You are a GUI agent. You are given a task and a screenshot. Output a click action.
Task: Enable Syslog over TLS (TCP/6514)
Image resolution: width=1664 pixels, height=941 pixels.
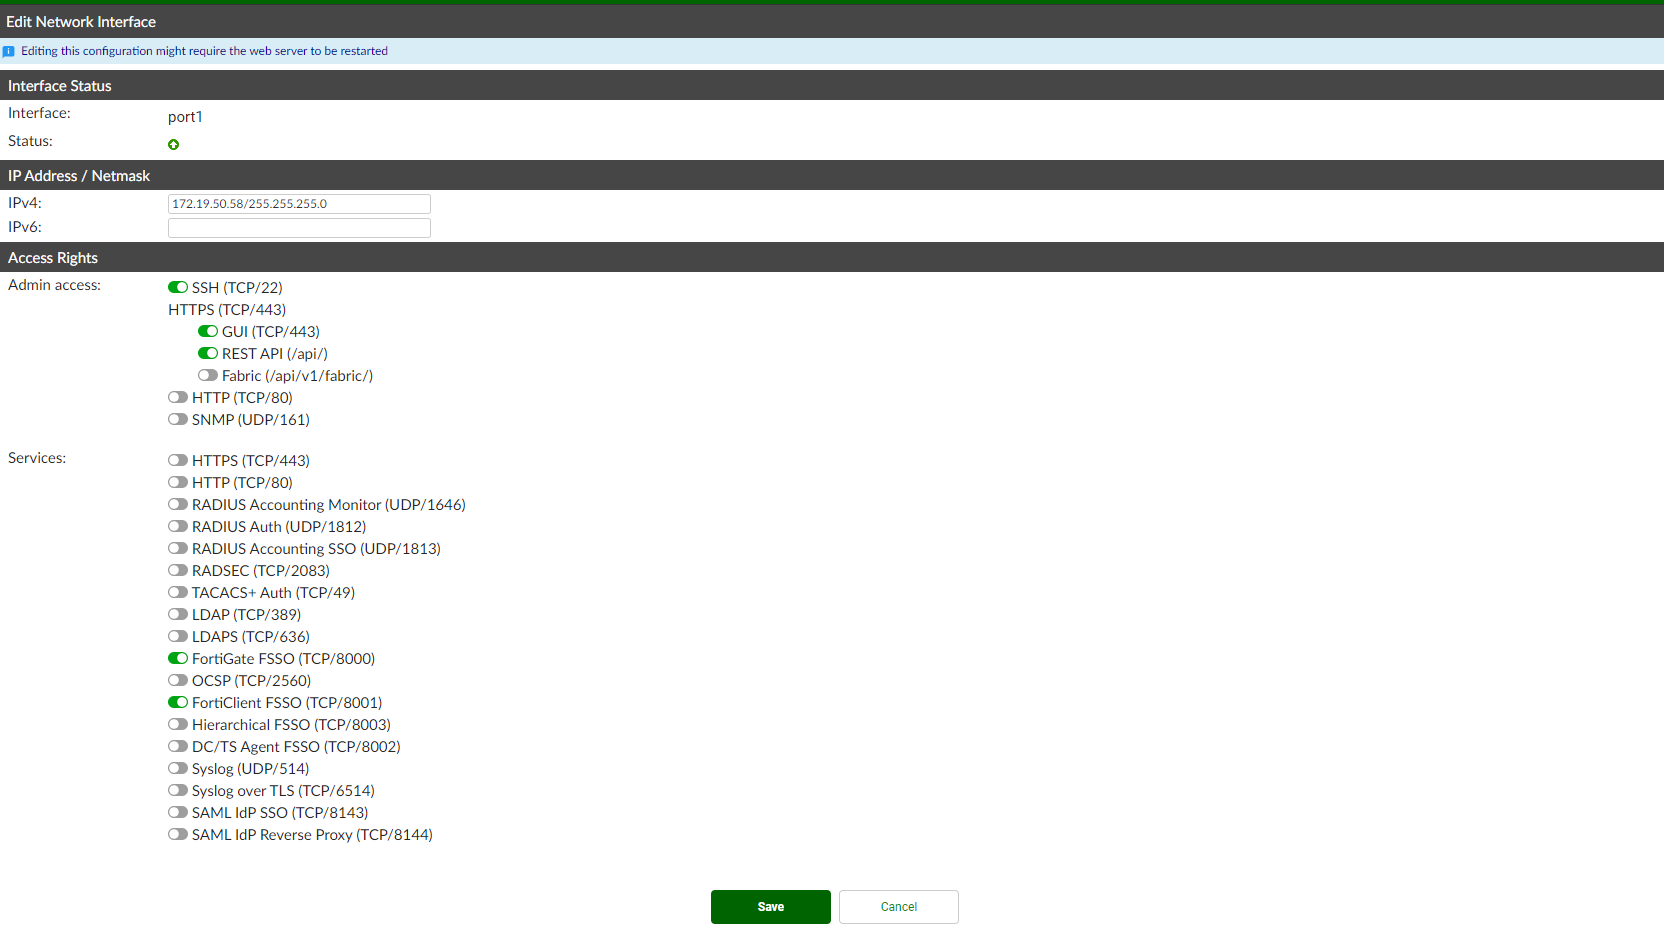tap(178, 790)
